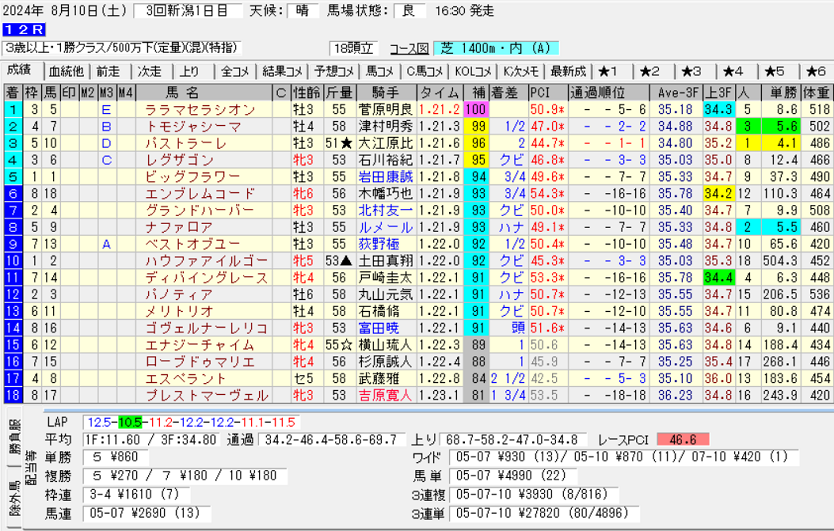834x531 pixels.
Task: Sort by the 上3F column header
Action: pyautogui.click(x=717, y=92)
